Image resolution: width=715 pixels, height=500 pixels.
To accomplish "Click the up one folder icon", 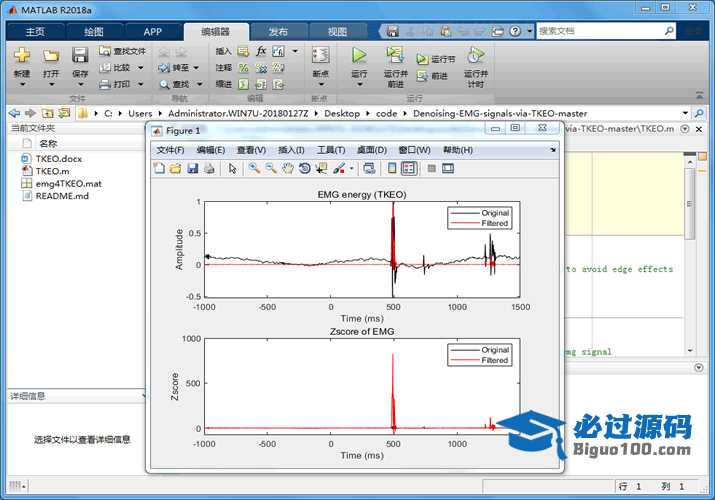I will click(x=47, y=113).
